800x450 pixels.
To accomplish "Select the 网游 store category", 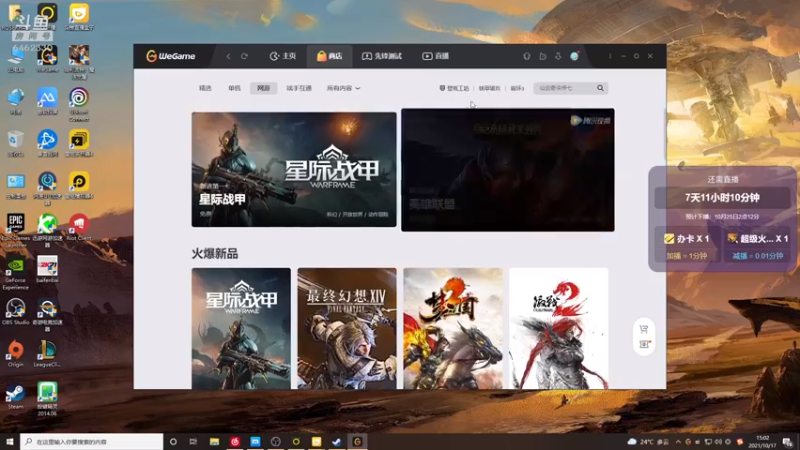I will 263,88.
